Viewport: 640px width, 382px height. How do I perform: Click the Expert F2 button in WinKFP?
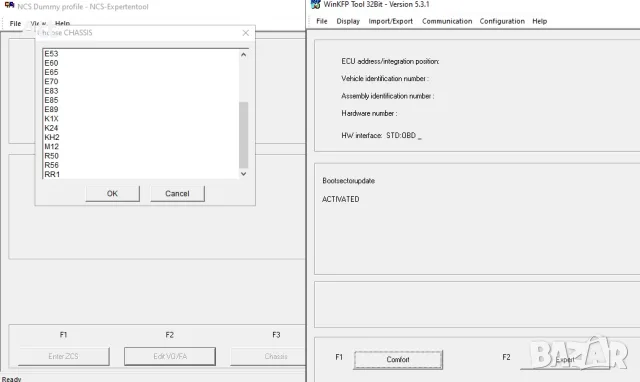tap(565, 360)
